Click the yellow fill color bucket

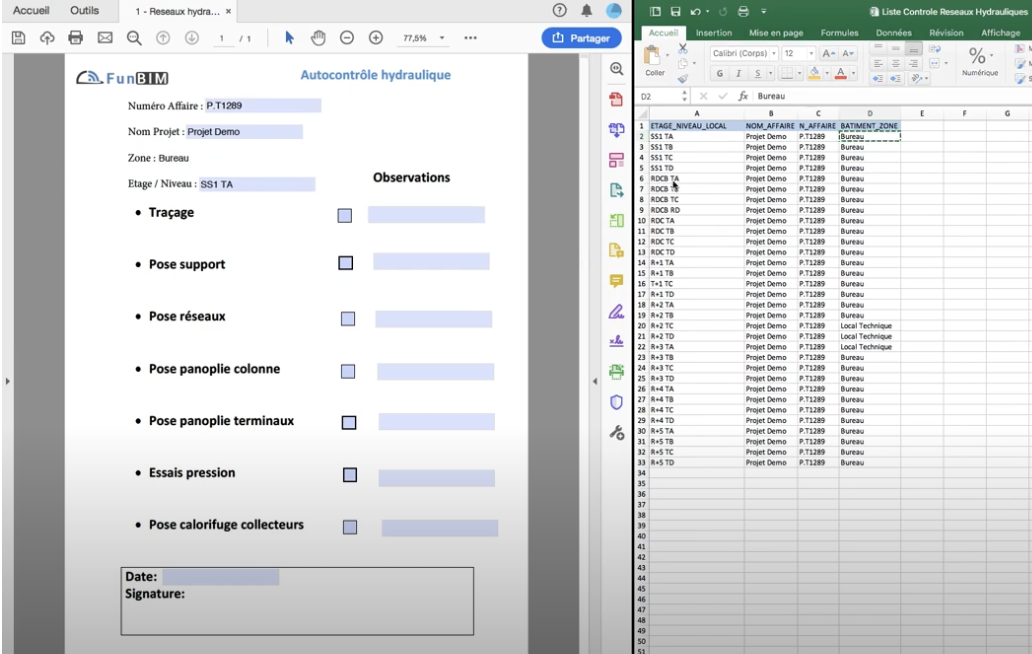pyautogui.click(x=814, y=74)
